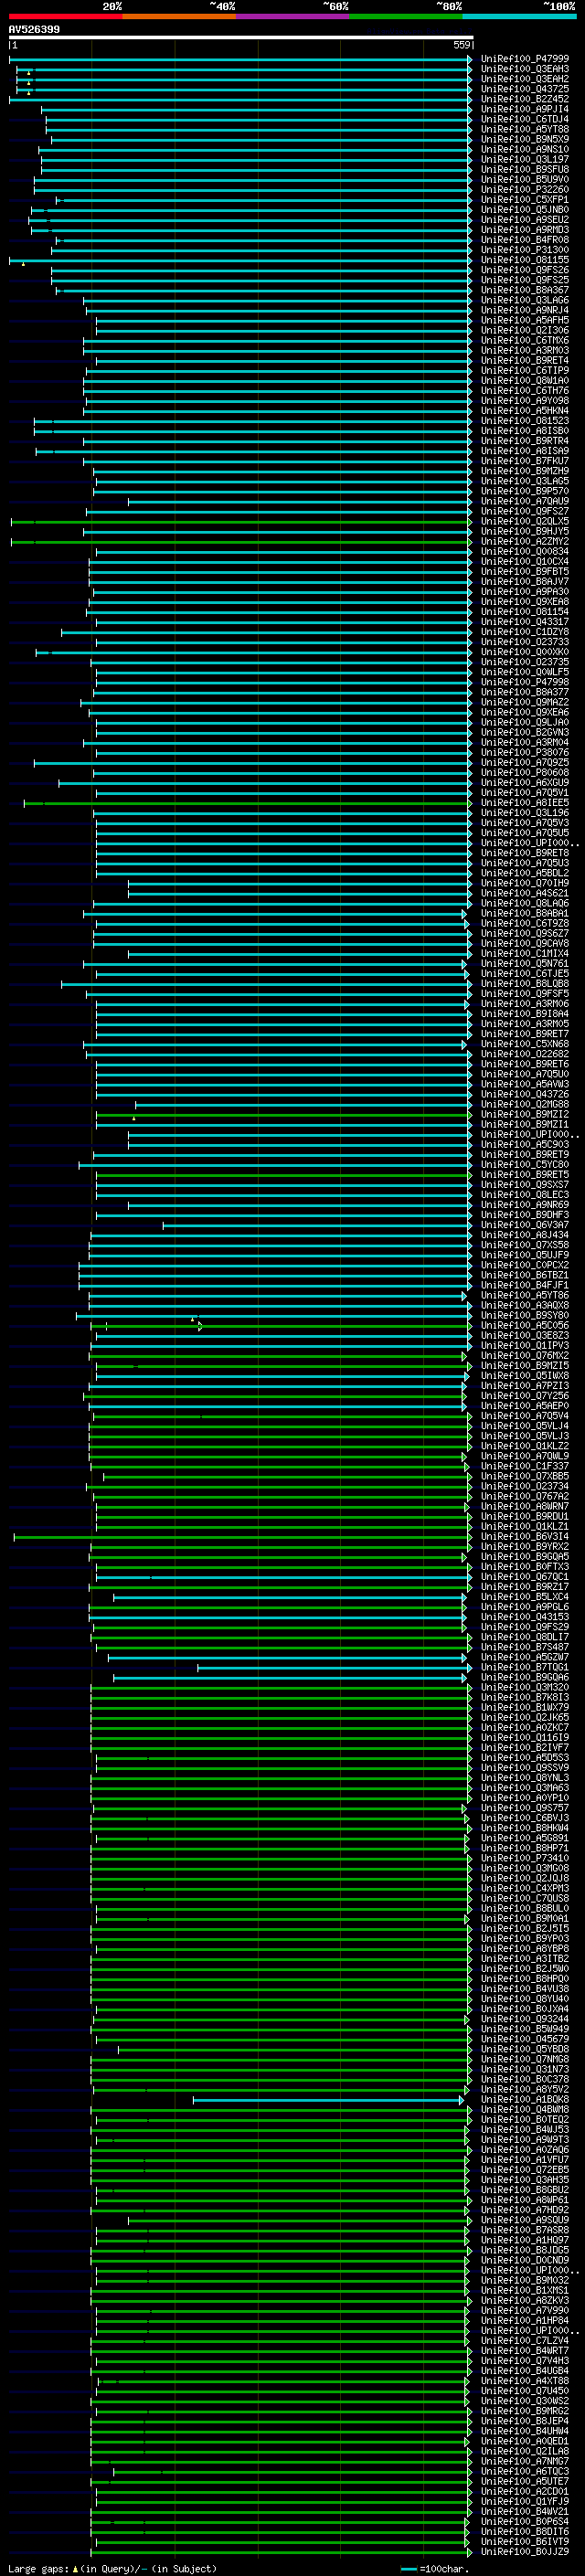The height and width of the screenshot is (2576, 585).
Task: Open hit UniRef100_P47999
Action: click(525, 59)
